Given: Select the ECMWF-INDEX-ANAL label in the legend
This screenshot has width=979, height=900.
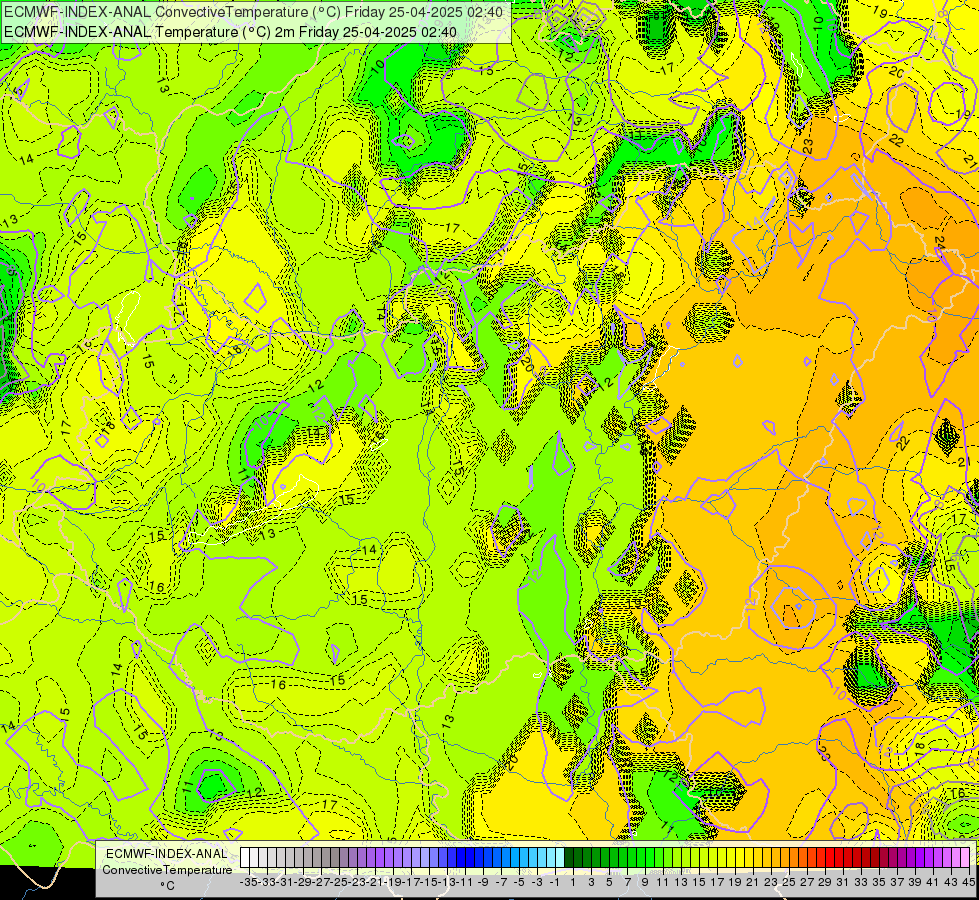Looking at the screenshot, I should [167, 854].
